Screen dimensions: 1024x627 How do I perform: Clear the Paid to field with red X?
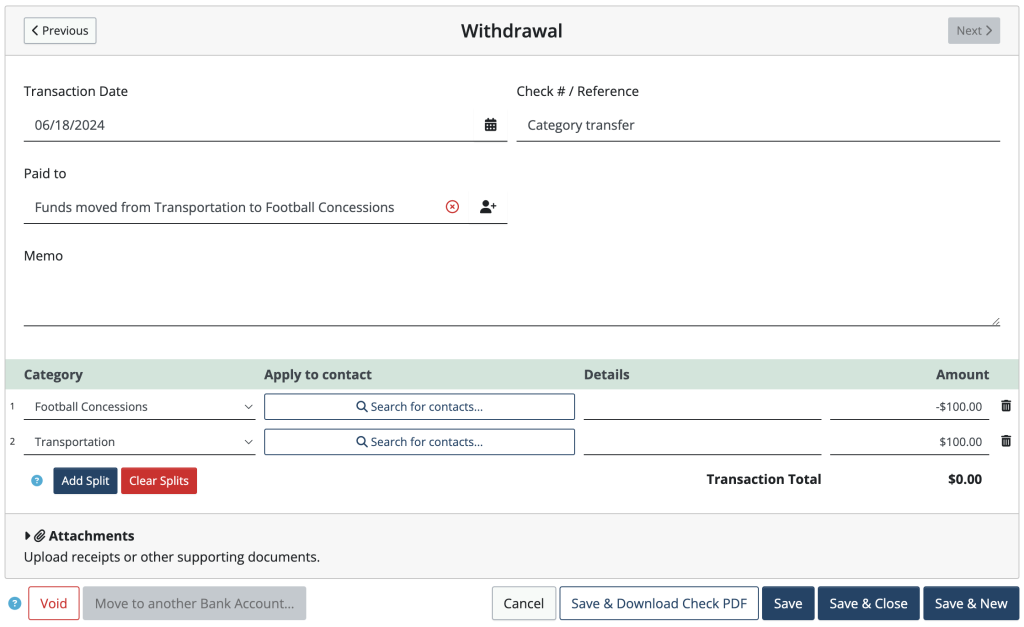pos(452,207)
